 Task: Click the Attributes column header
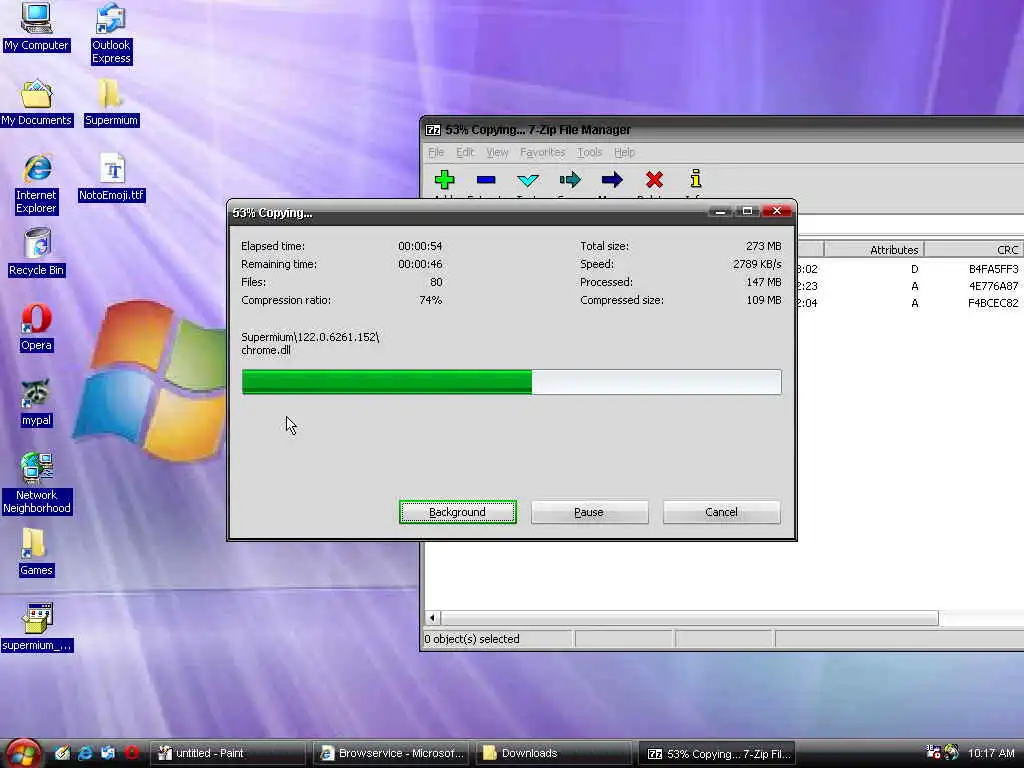coord(874,249)
